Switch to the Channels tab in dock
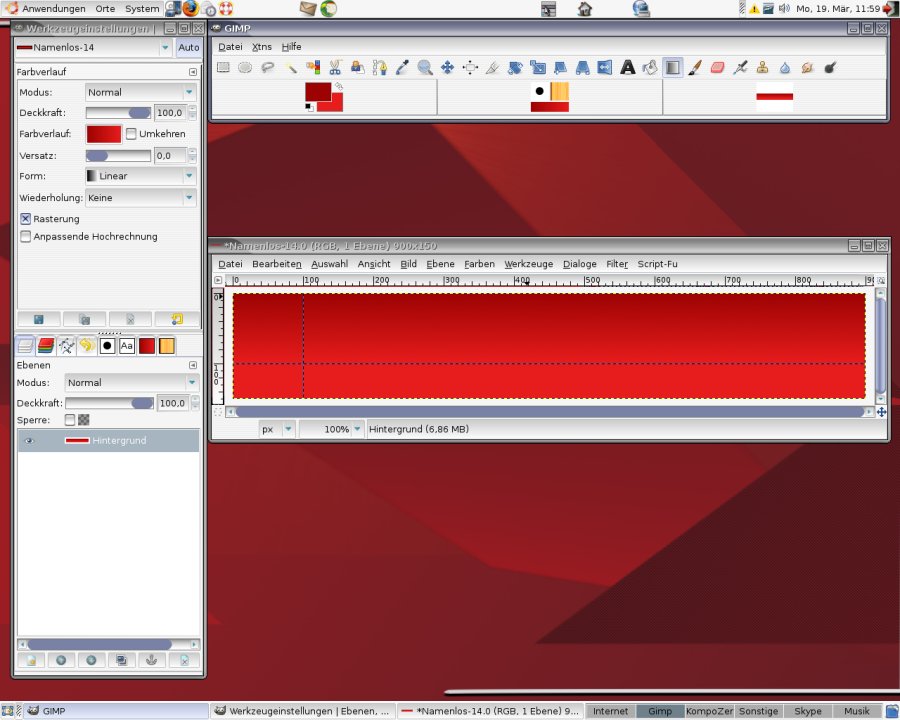The image size is (900, 720). click(x=46, y=346)
